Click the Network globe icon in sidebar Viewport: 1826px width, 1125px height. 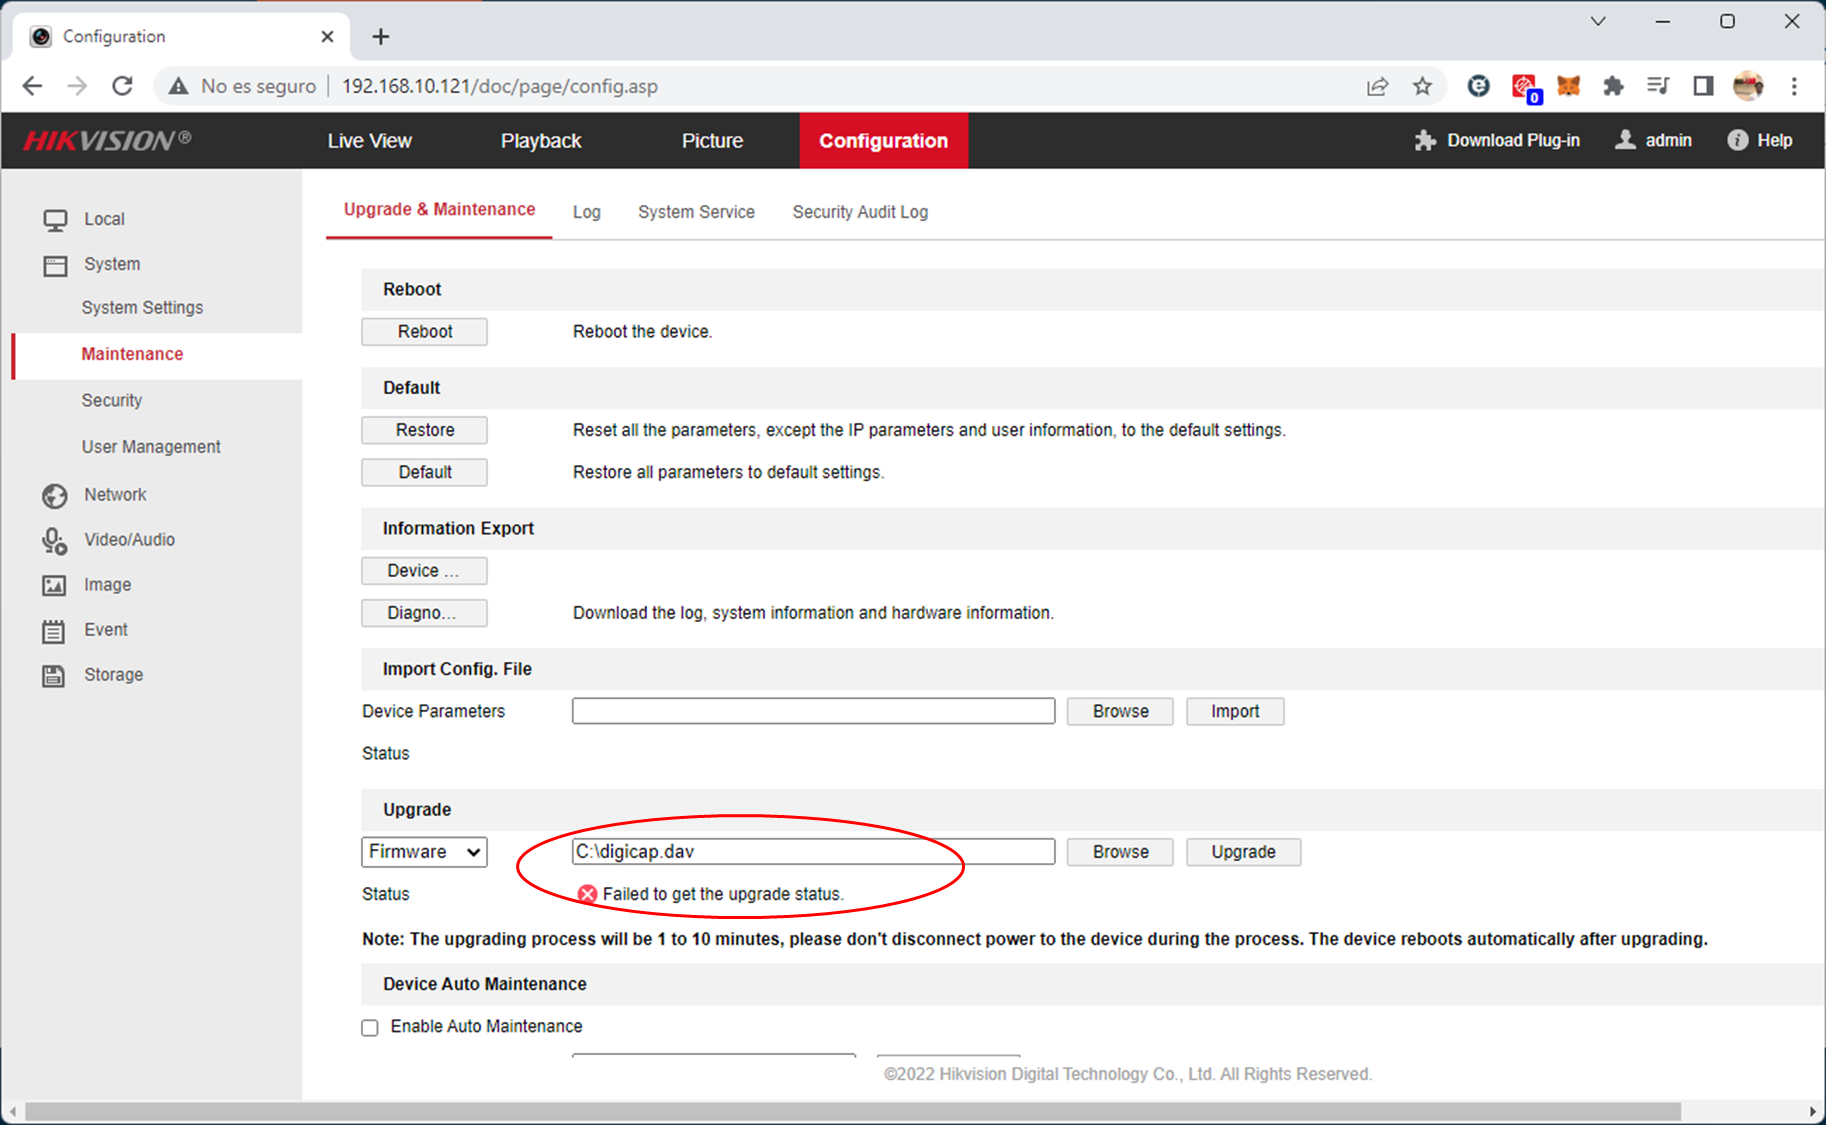(x=54, y=495)
